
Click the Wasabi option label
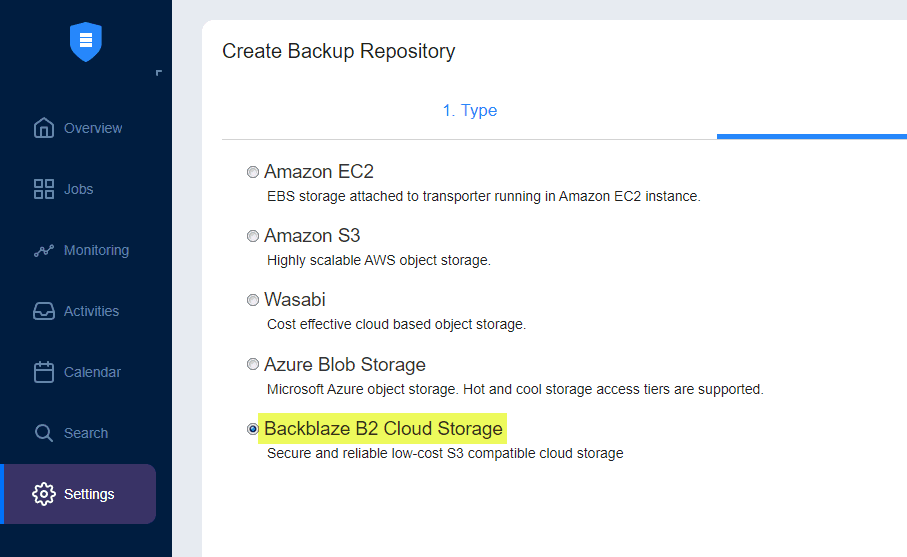(295, 300)
